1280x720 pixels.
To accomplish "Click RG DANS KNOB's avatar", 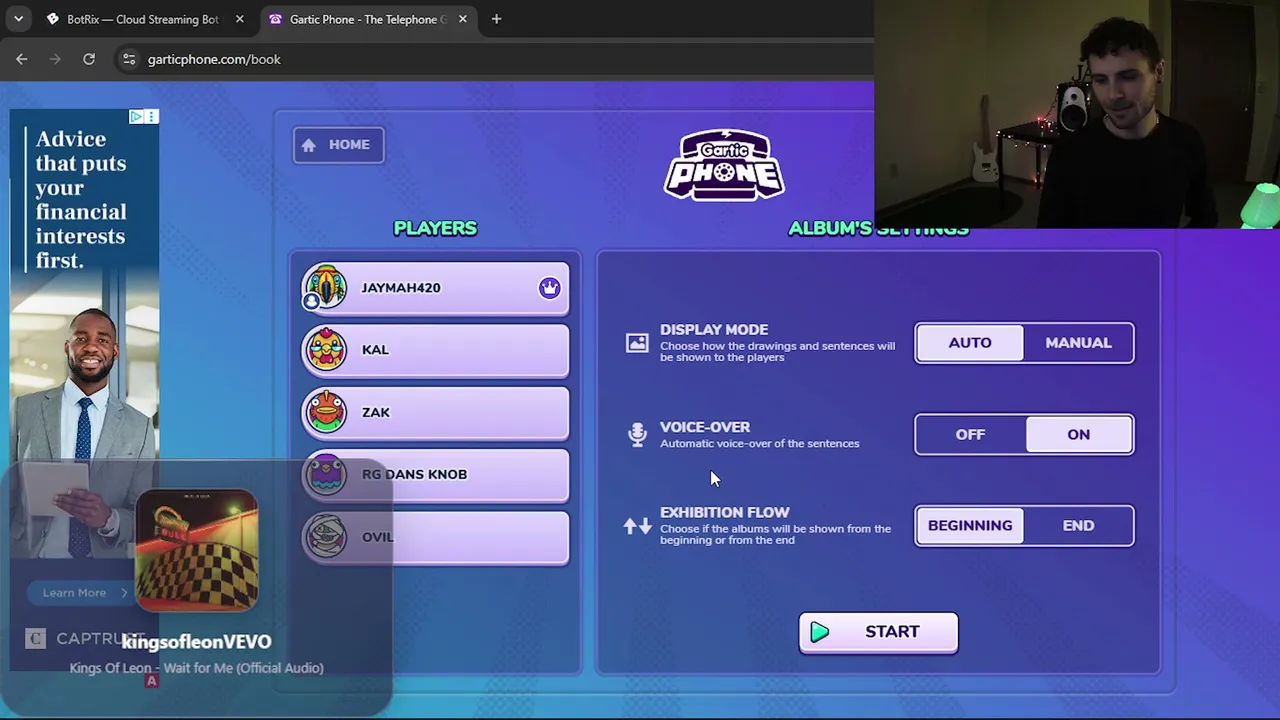I will 326,474.
